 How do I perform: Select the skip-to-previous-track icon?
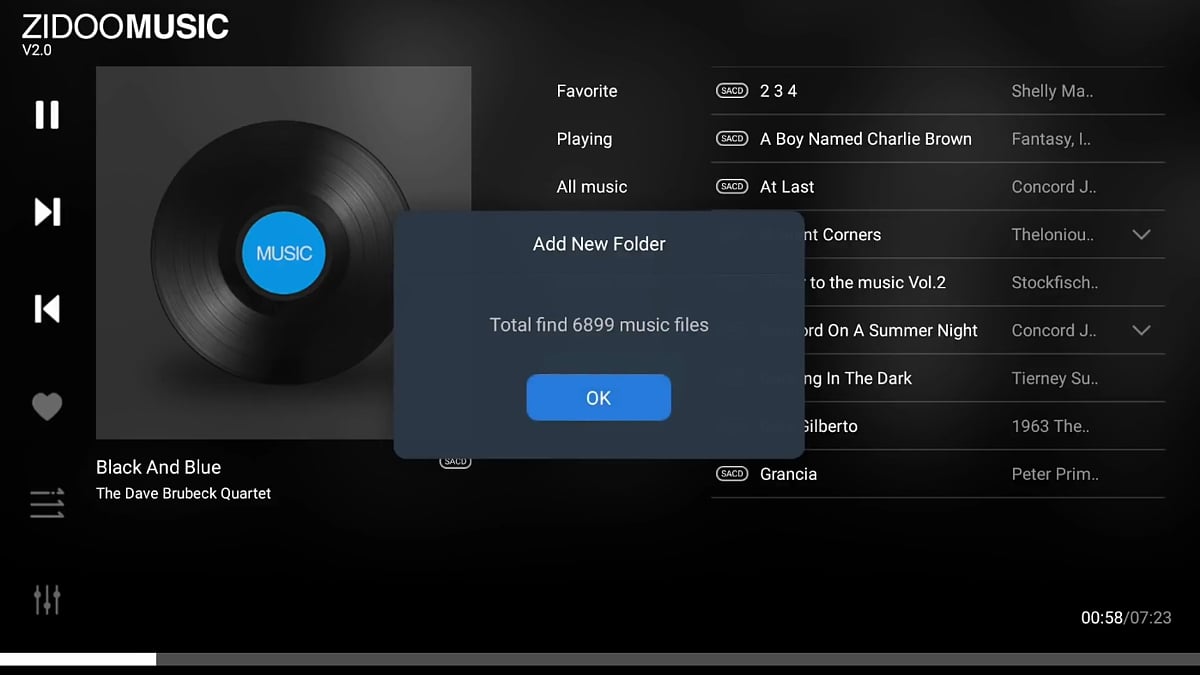(46, 308)
